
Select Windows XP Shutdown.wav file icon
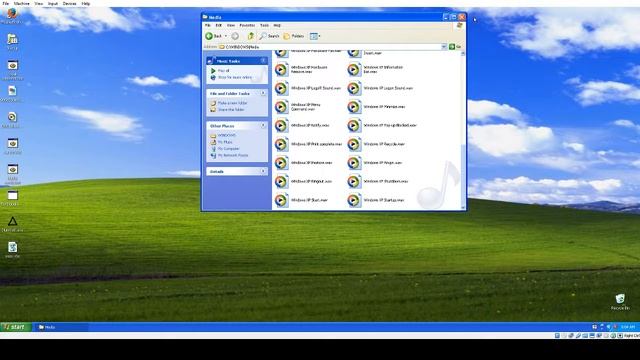(x=354, y=181)
